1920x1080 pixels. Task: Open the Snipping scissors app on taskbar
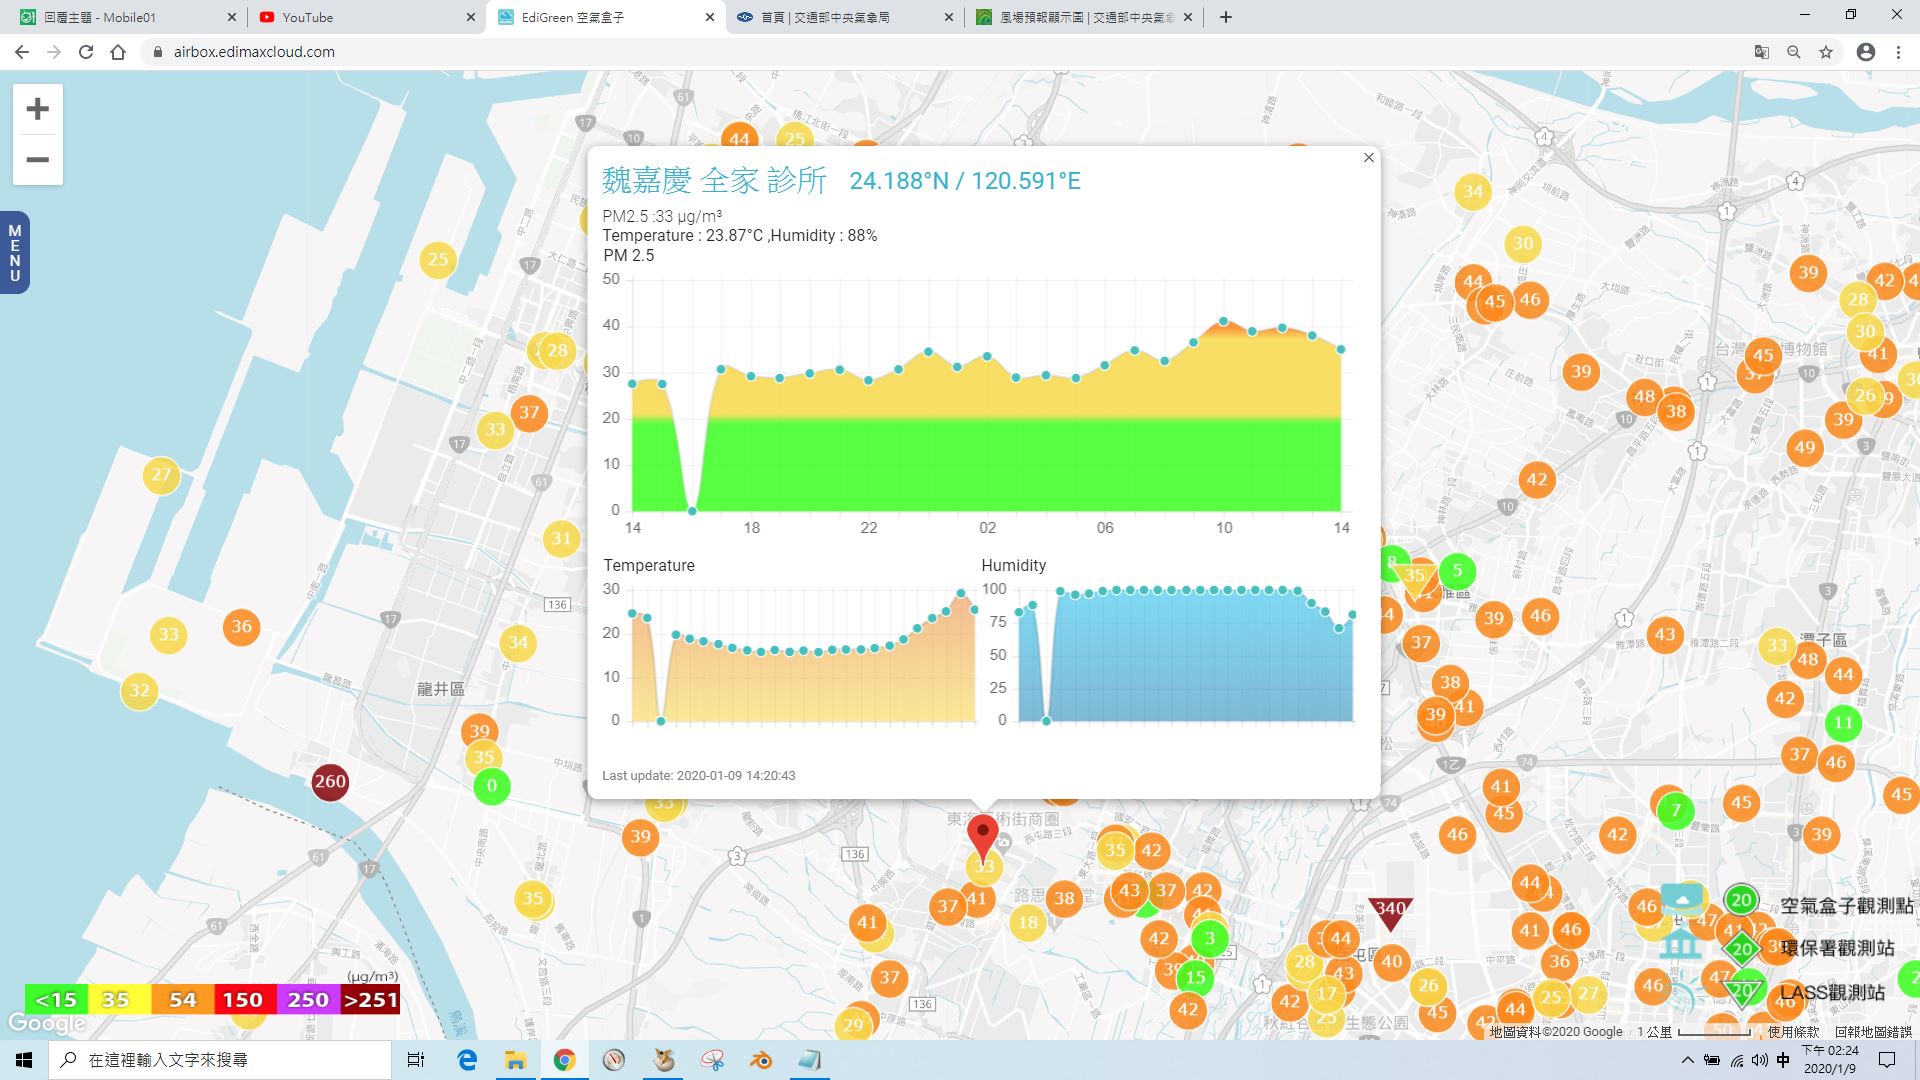[x=712, y=1060]
